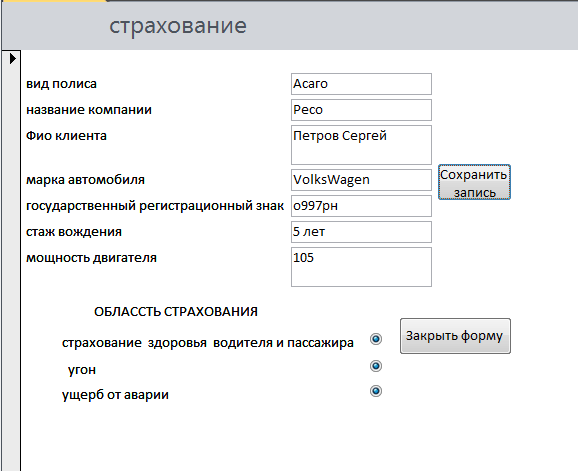The height and width of the screenshot is (471, 578).
Task: Click the 'название компании' field containing Ресо
Action: point(361,110)
